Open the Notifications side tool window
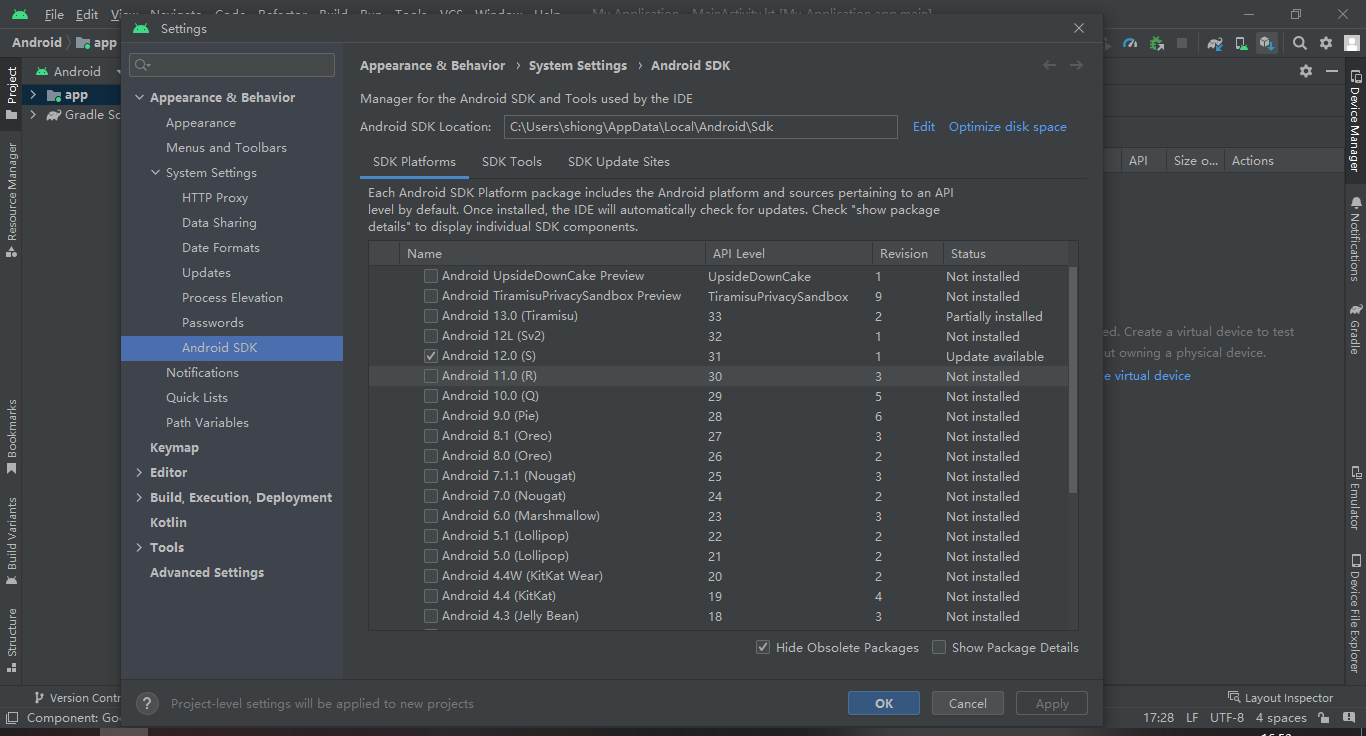The height and width of the screenshot is (736, 1366). [x=1355, y=240]
